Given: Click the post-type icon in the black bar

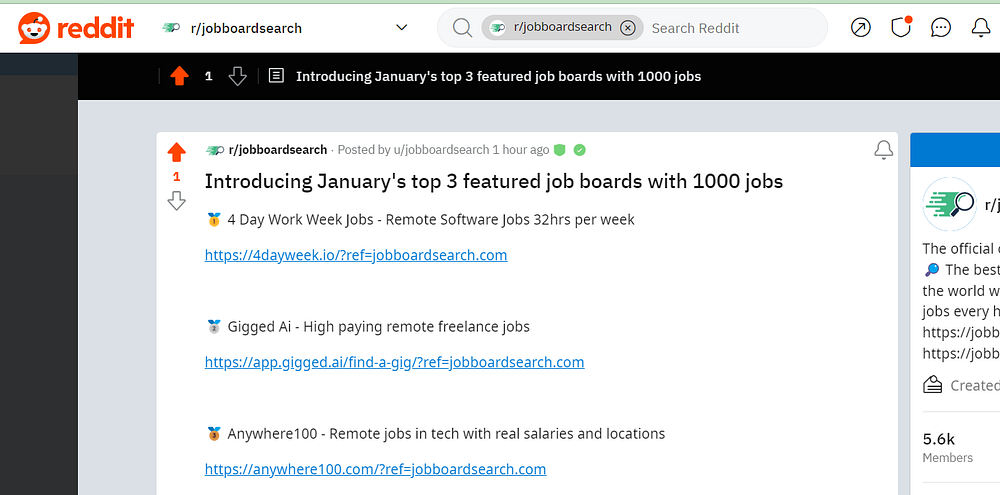Looking at the screenshot, I should tap(277, 76).
